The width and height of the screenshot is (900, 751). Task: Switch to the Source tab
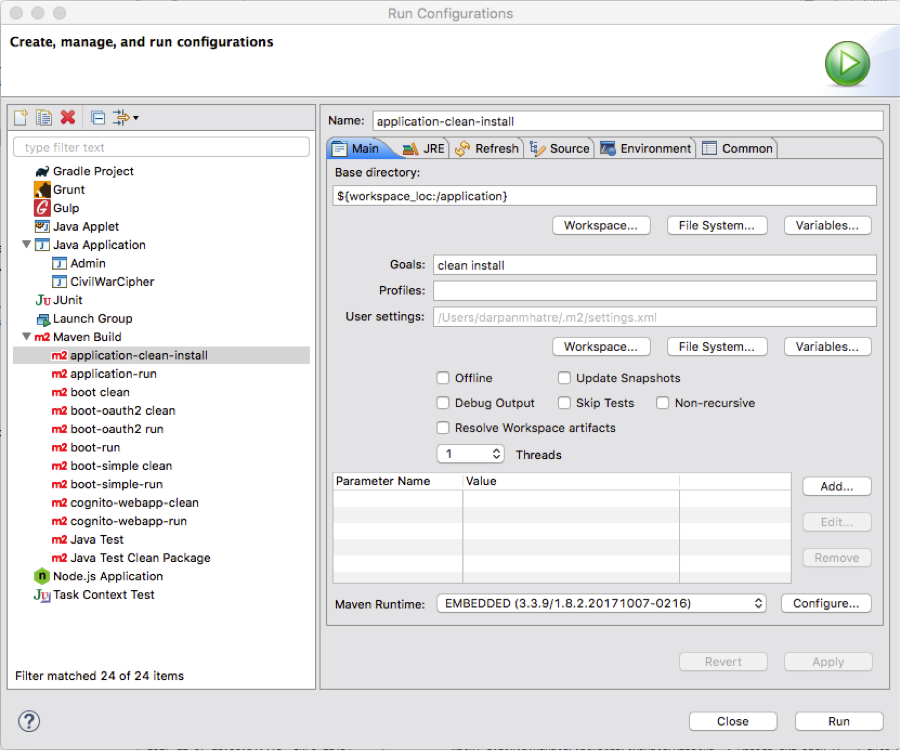point(560,149)
